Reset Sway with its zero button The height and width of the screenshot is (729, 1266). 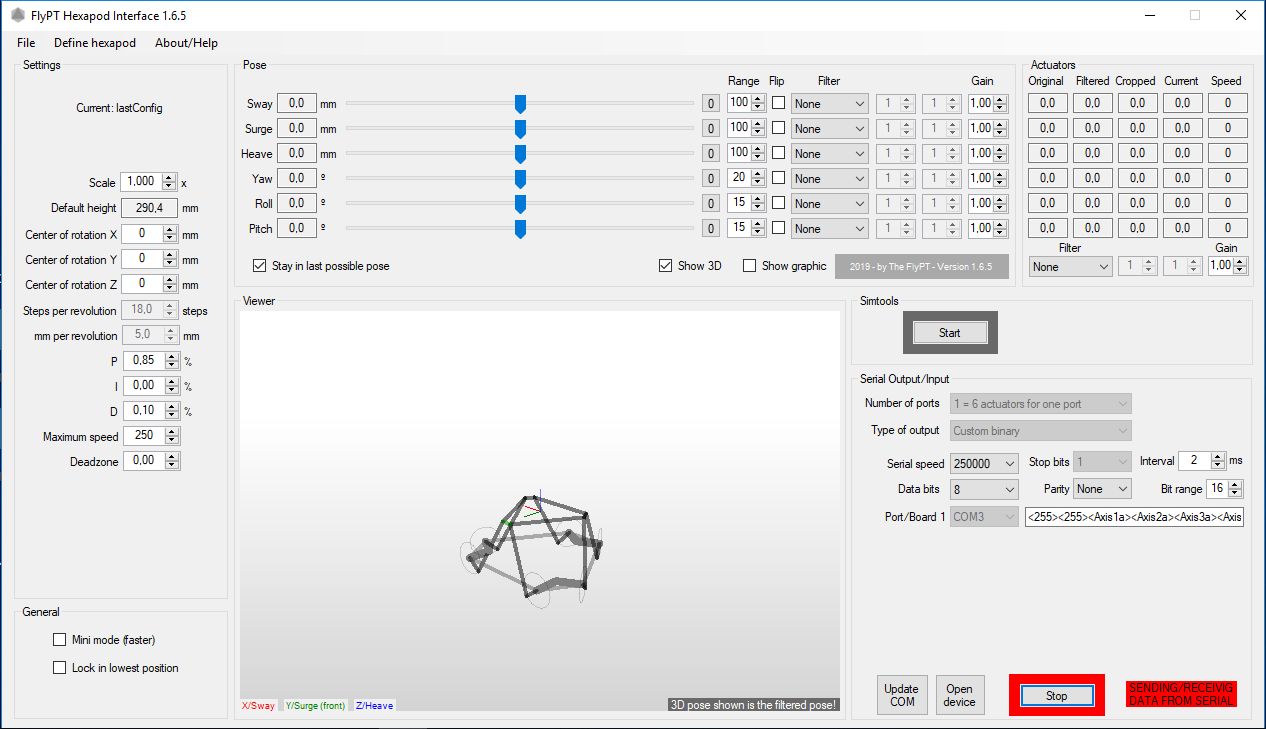[x=710, y=103]
